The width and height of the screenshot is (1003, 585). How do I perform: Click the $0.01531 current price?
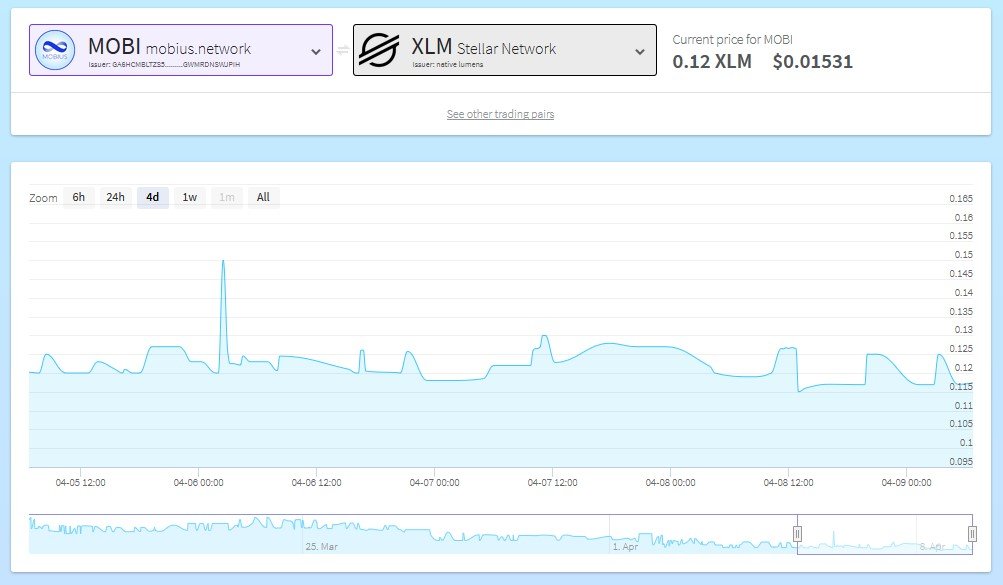812,62
